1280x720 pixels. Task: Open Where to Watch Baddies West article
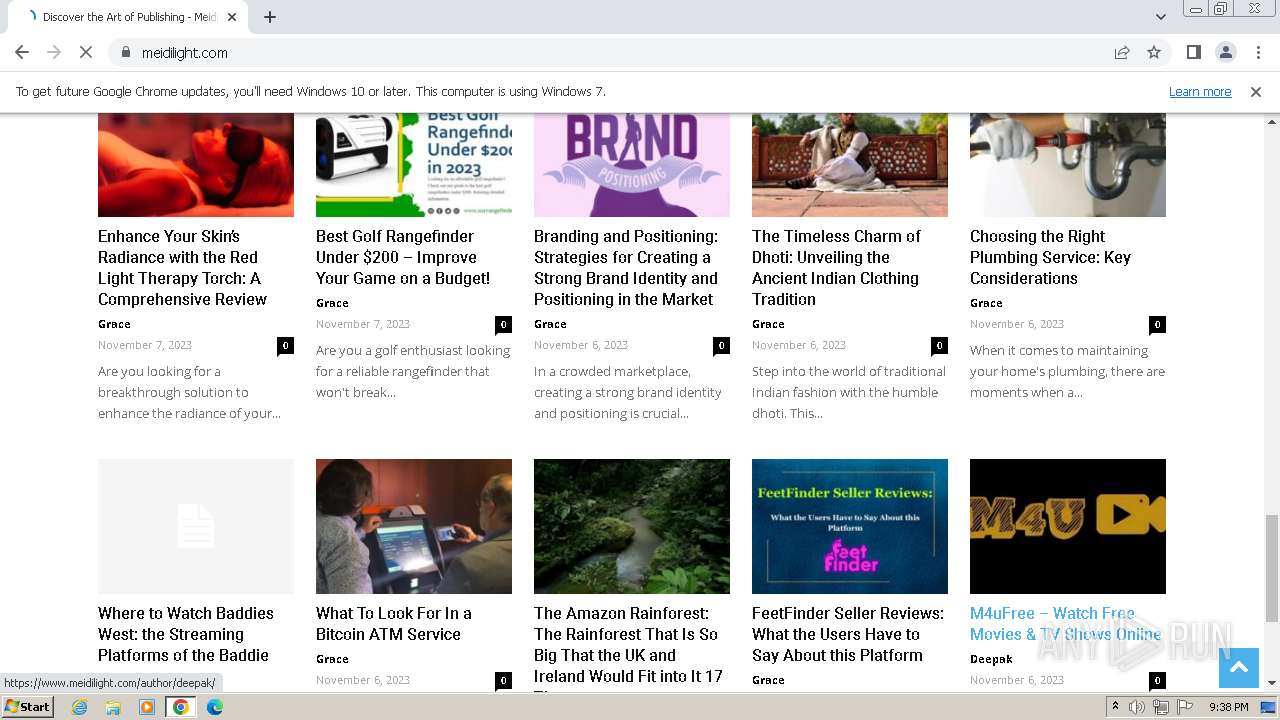click(186, 634)
